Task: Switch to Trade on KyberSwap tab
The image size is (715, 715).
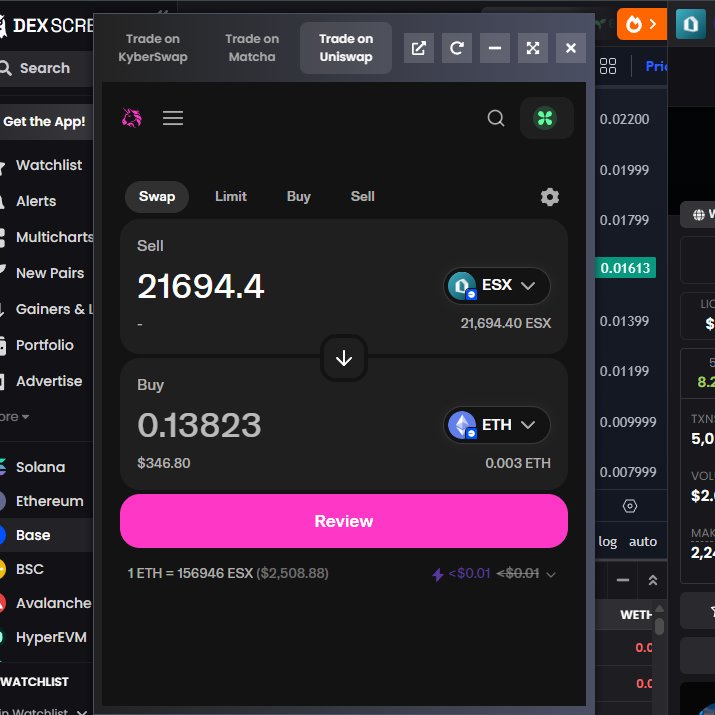Action: click(x=153, y=48)
